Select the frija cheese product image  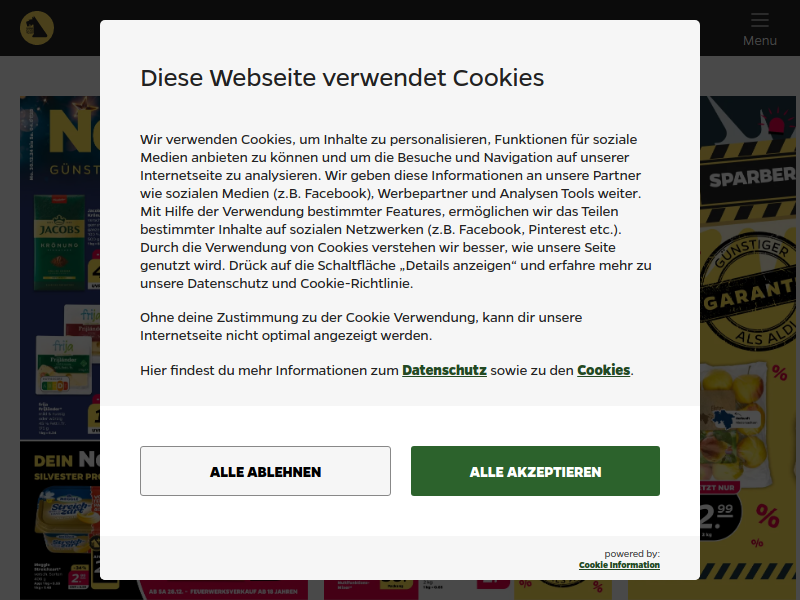coord(64,365)
